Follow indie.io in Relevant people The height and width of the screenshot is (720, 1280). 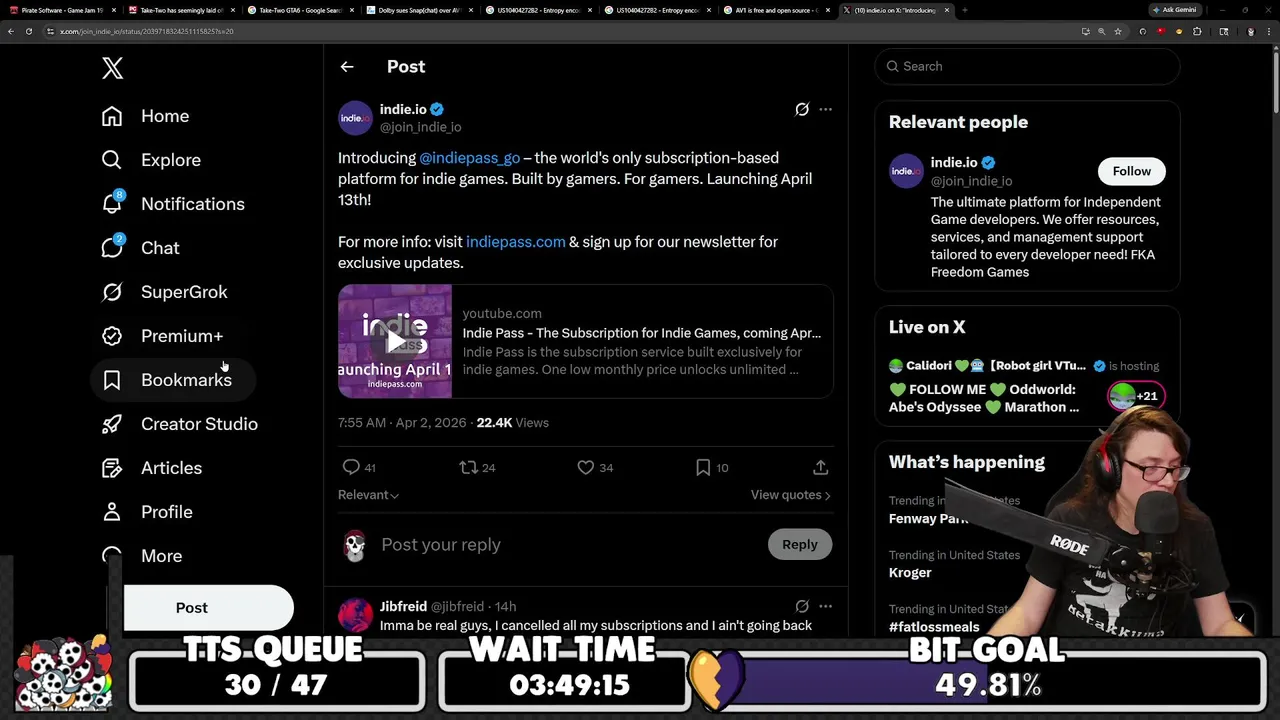point(1132,171)
